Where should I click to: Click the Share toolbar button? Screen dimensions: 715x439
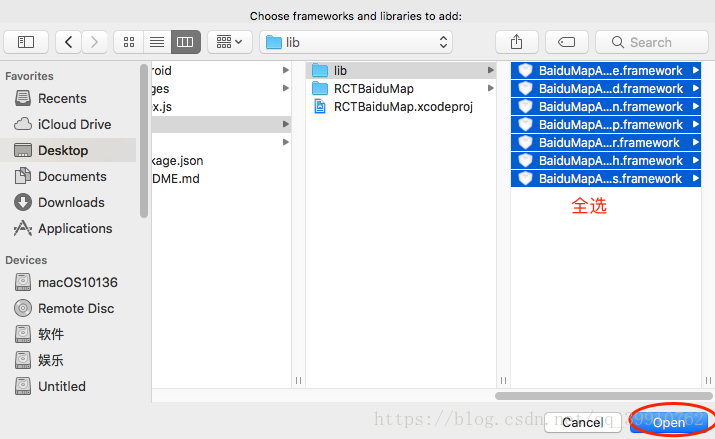coord(517,42)
